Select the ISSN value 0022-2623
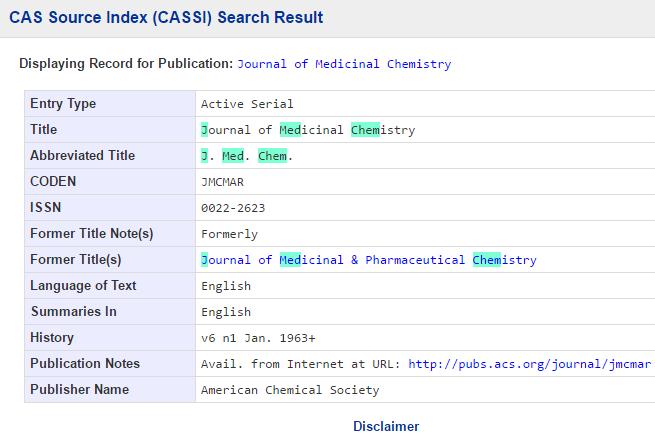The height and width of the screenshot is (439, 655). point(233,208)
